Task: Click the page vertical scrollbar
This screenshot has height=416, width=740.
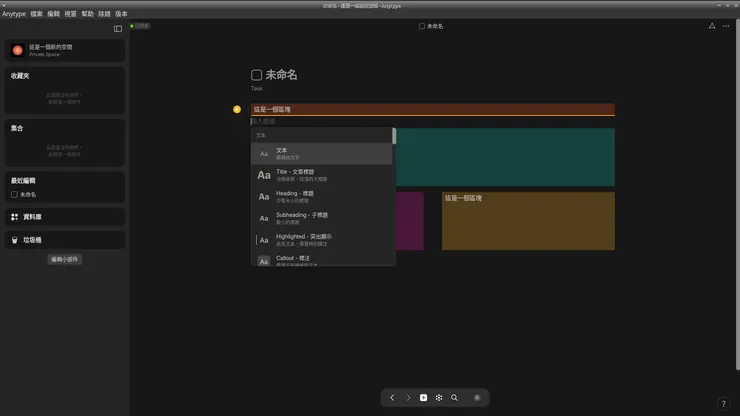Action: [738, 195]
